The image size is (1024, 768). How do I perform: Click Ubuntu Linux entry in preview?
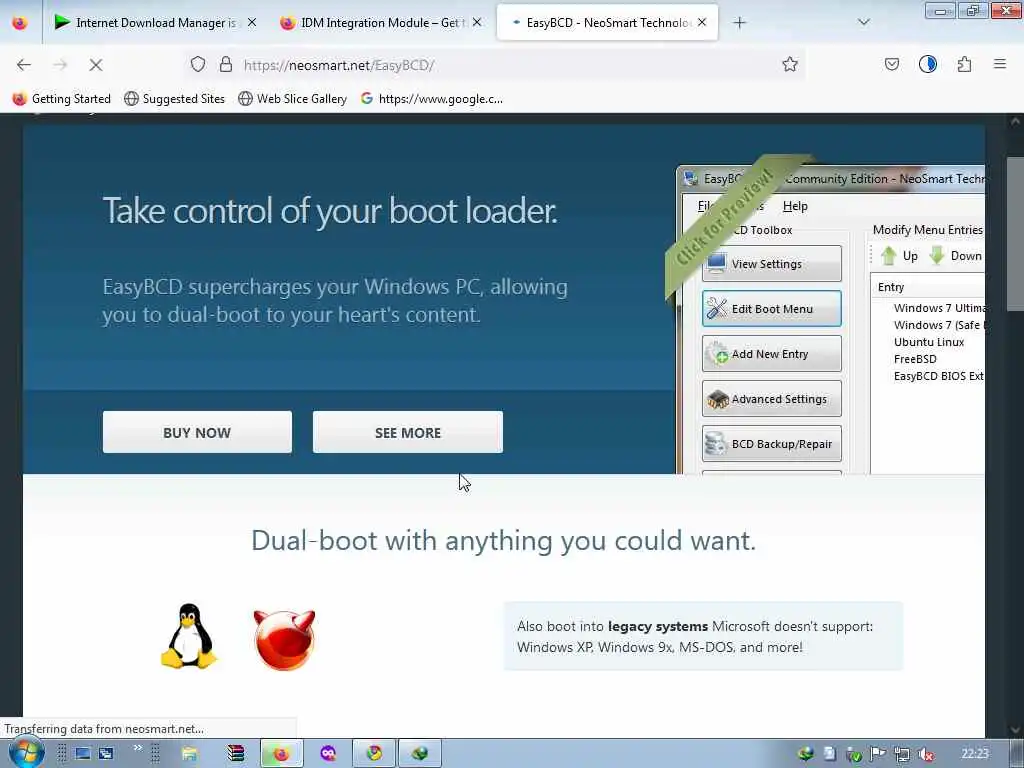929,342
